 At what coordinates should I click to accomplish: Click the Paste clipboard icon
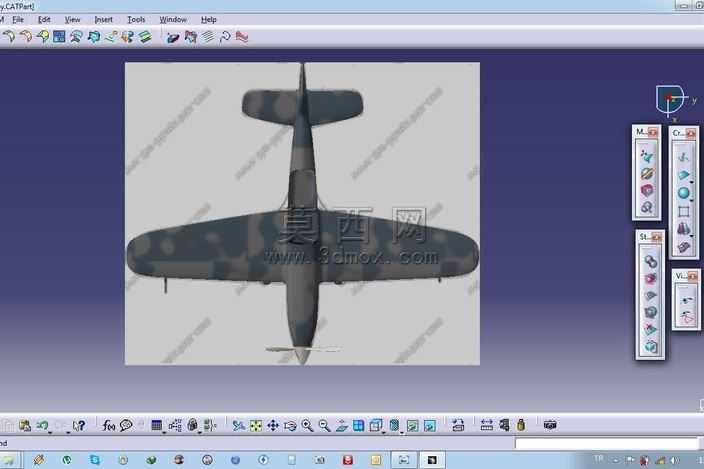point(25,425)
